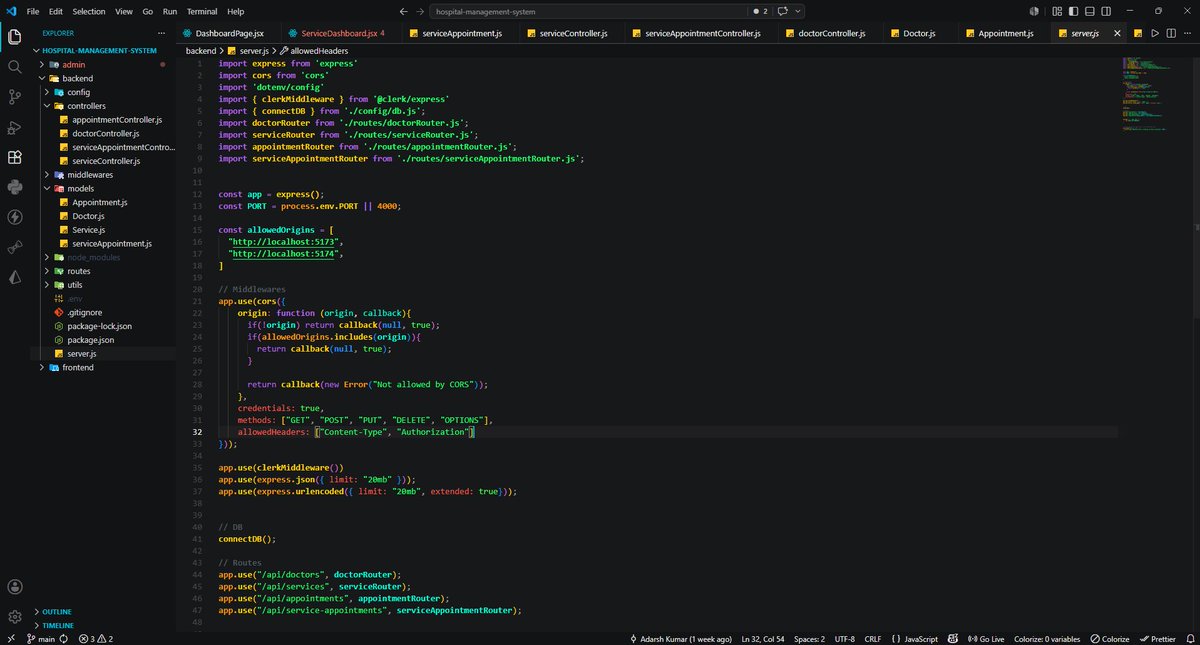Open editor more actions ellipsis menu

coord(1186,33)
